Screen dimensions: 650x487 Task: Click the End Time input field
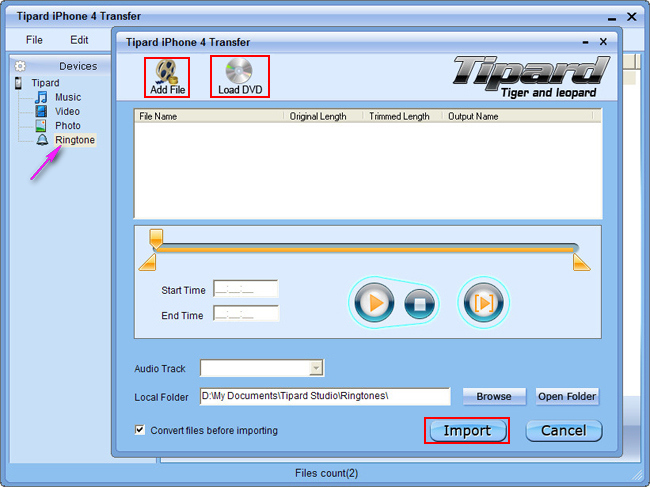click(x=246, y=314)
